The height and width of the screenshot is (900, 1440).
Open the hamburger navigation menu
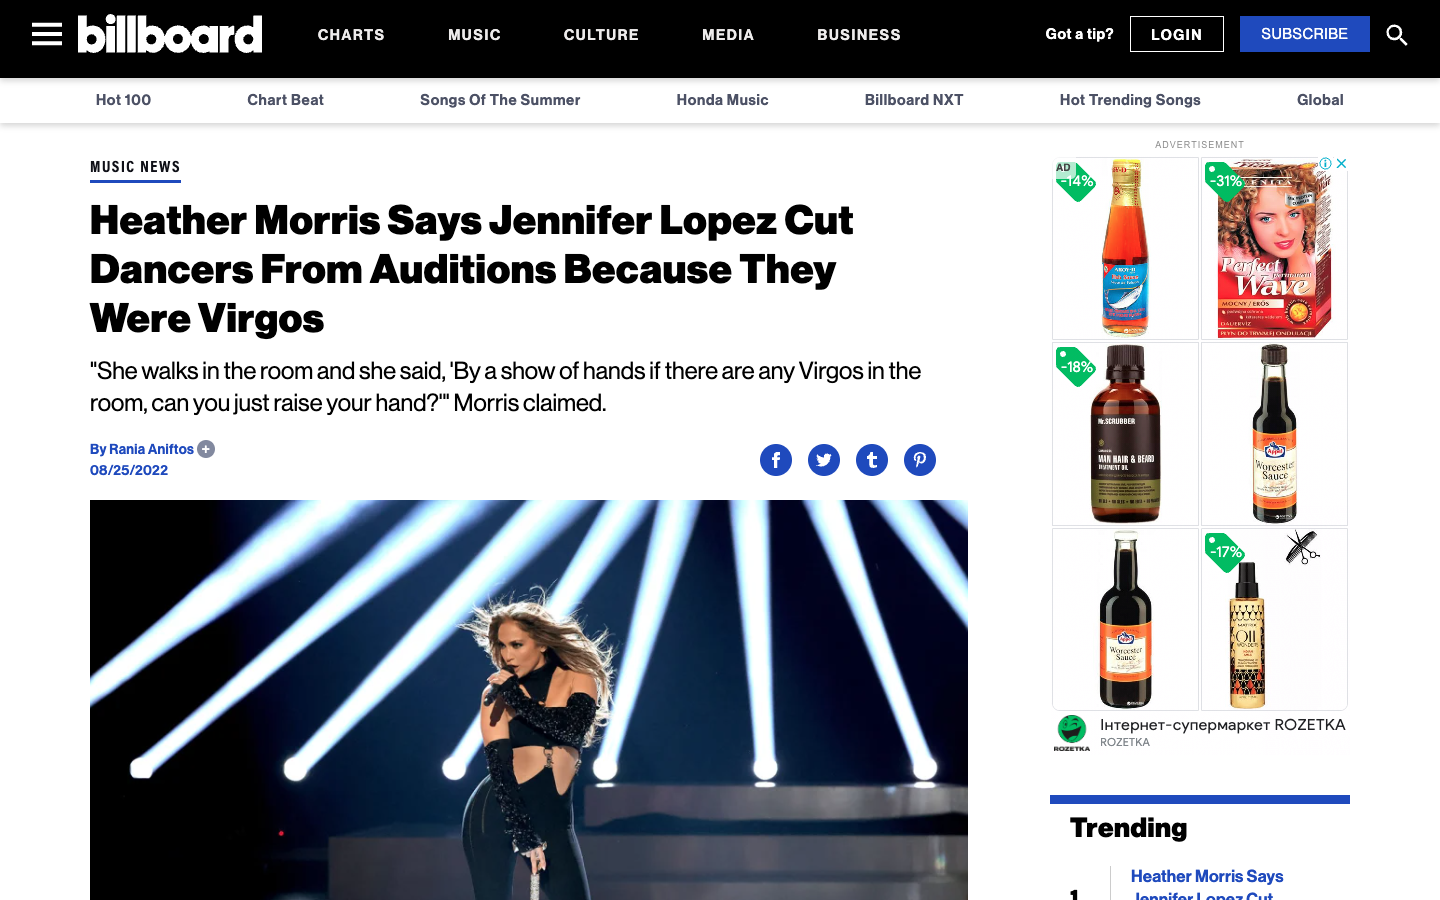47,34
